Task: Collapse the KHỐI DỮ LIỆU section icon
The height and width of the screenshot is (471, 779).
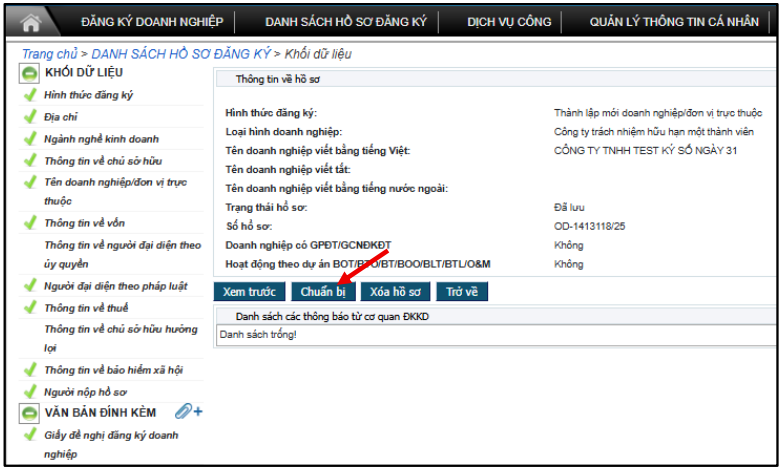Action: (29, 74)
